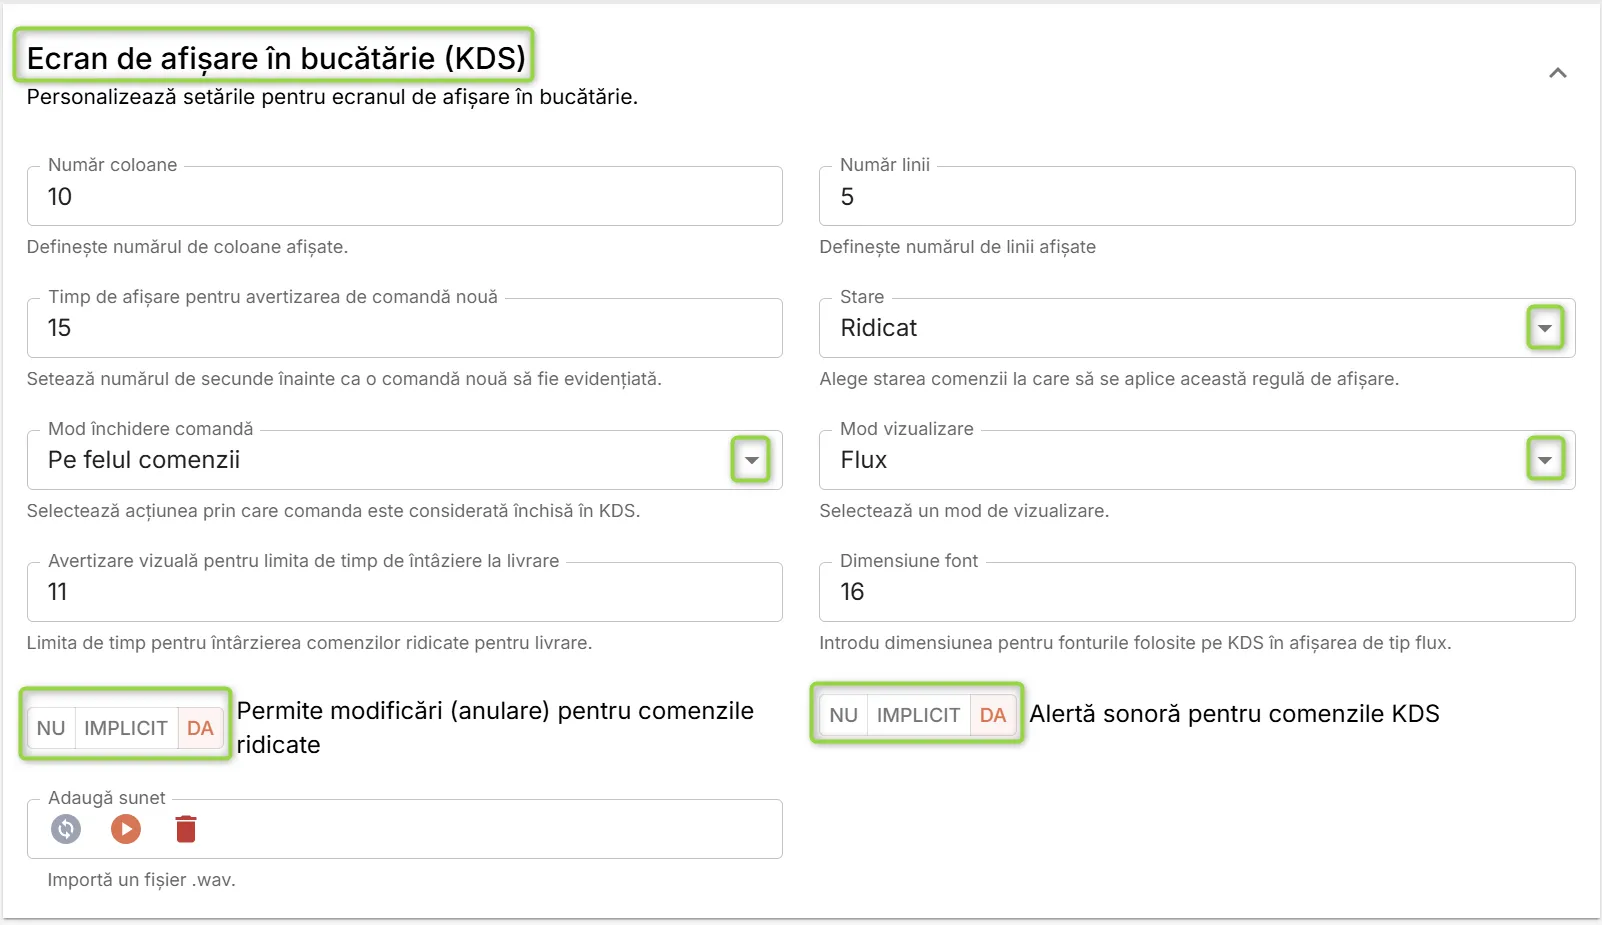The height and width of the screenshot is (925, 1602).
Task: Set Alertă sonoră toggle to NU
Action: click(x=844, y=715)
